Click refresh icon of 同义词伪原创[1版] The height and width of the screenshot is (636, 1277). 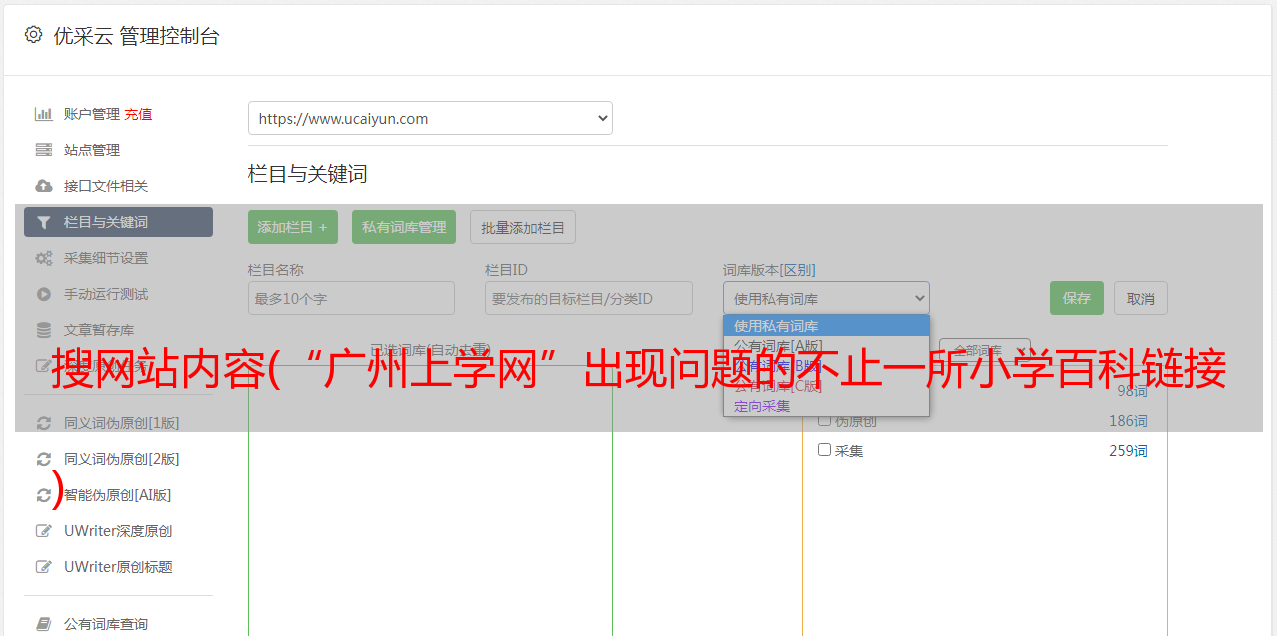43,423
